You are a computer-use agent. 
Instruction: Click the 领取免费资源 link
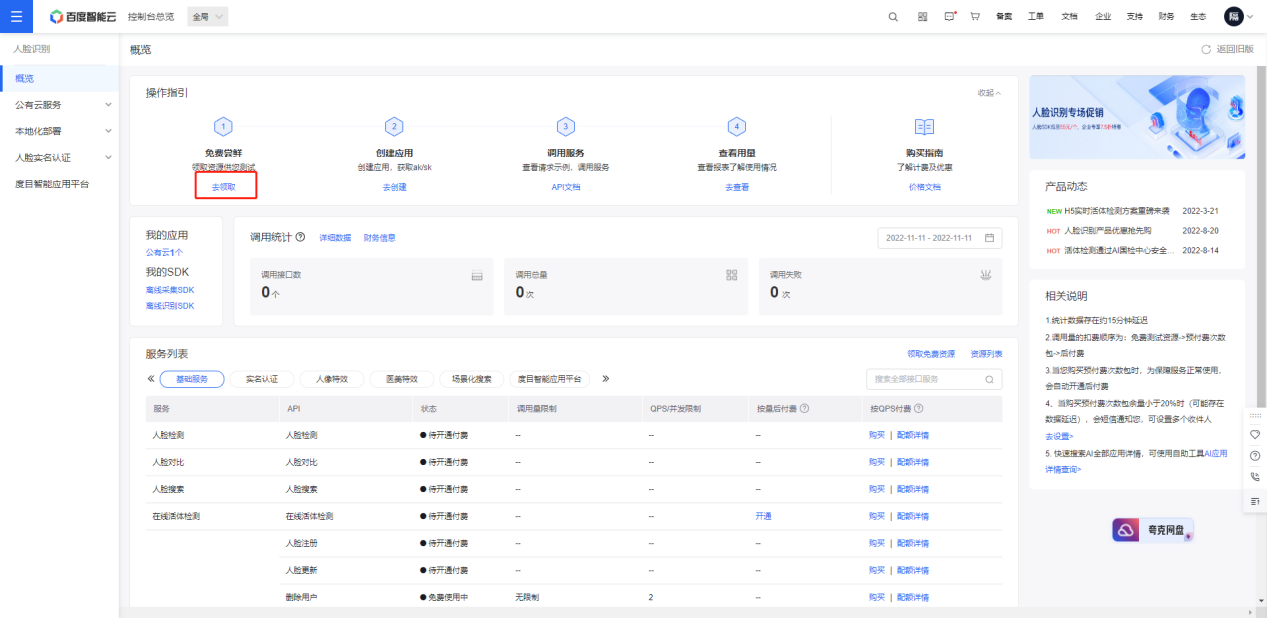(931, 354)
